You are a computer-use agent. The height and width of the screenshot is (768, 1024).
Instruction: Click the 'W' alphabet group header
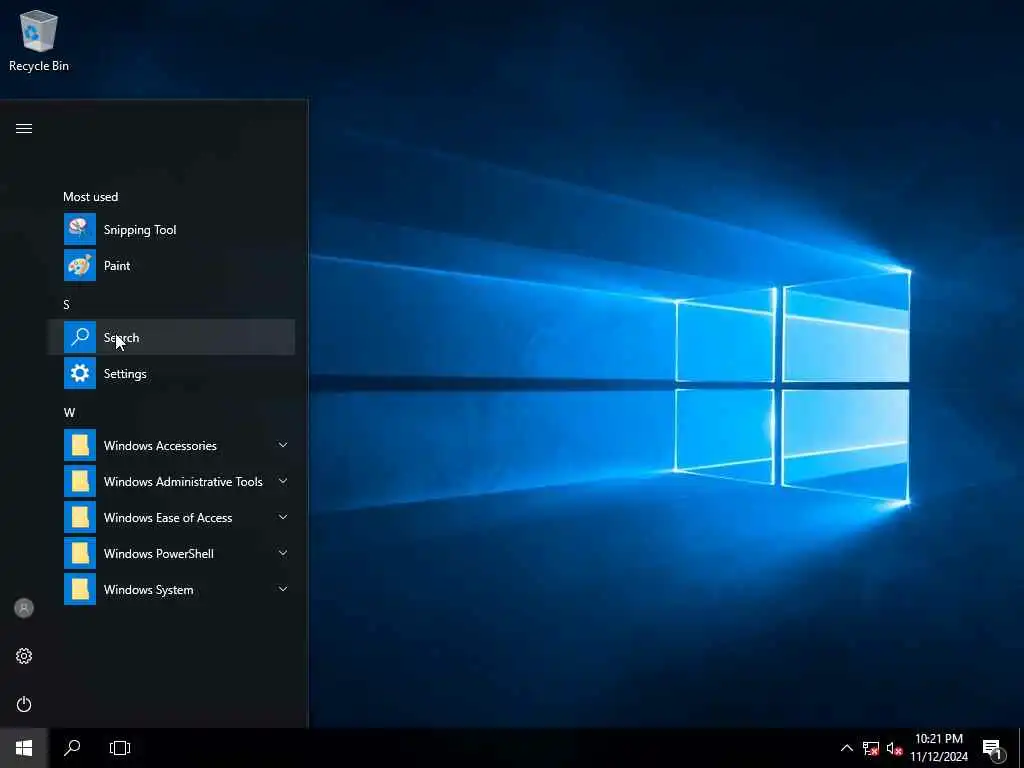(x=69, y=413)
